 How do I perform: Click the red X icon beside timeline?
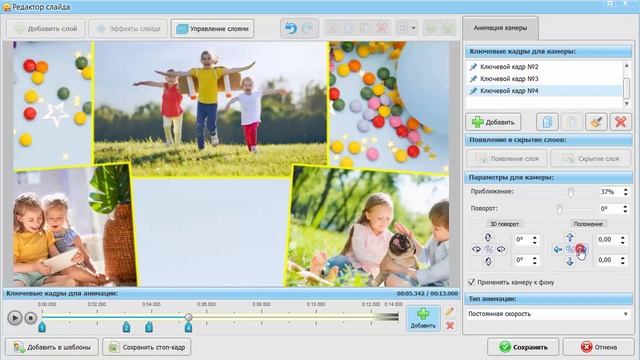[450, 326]
